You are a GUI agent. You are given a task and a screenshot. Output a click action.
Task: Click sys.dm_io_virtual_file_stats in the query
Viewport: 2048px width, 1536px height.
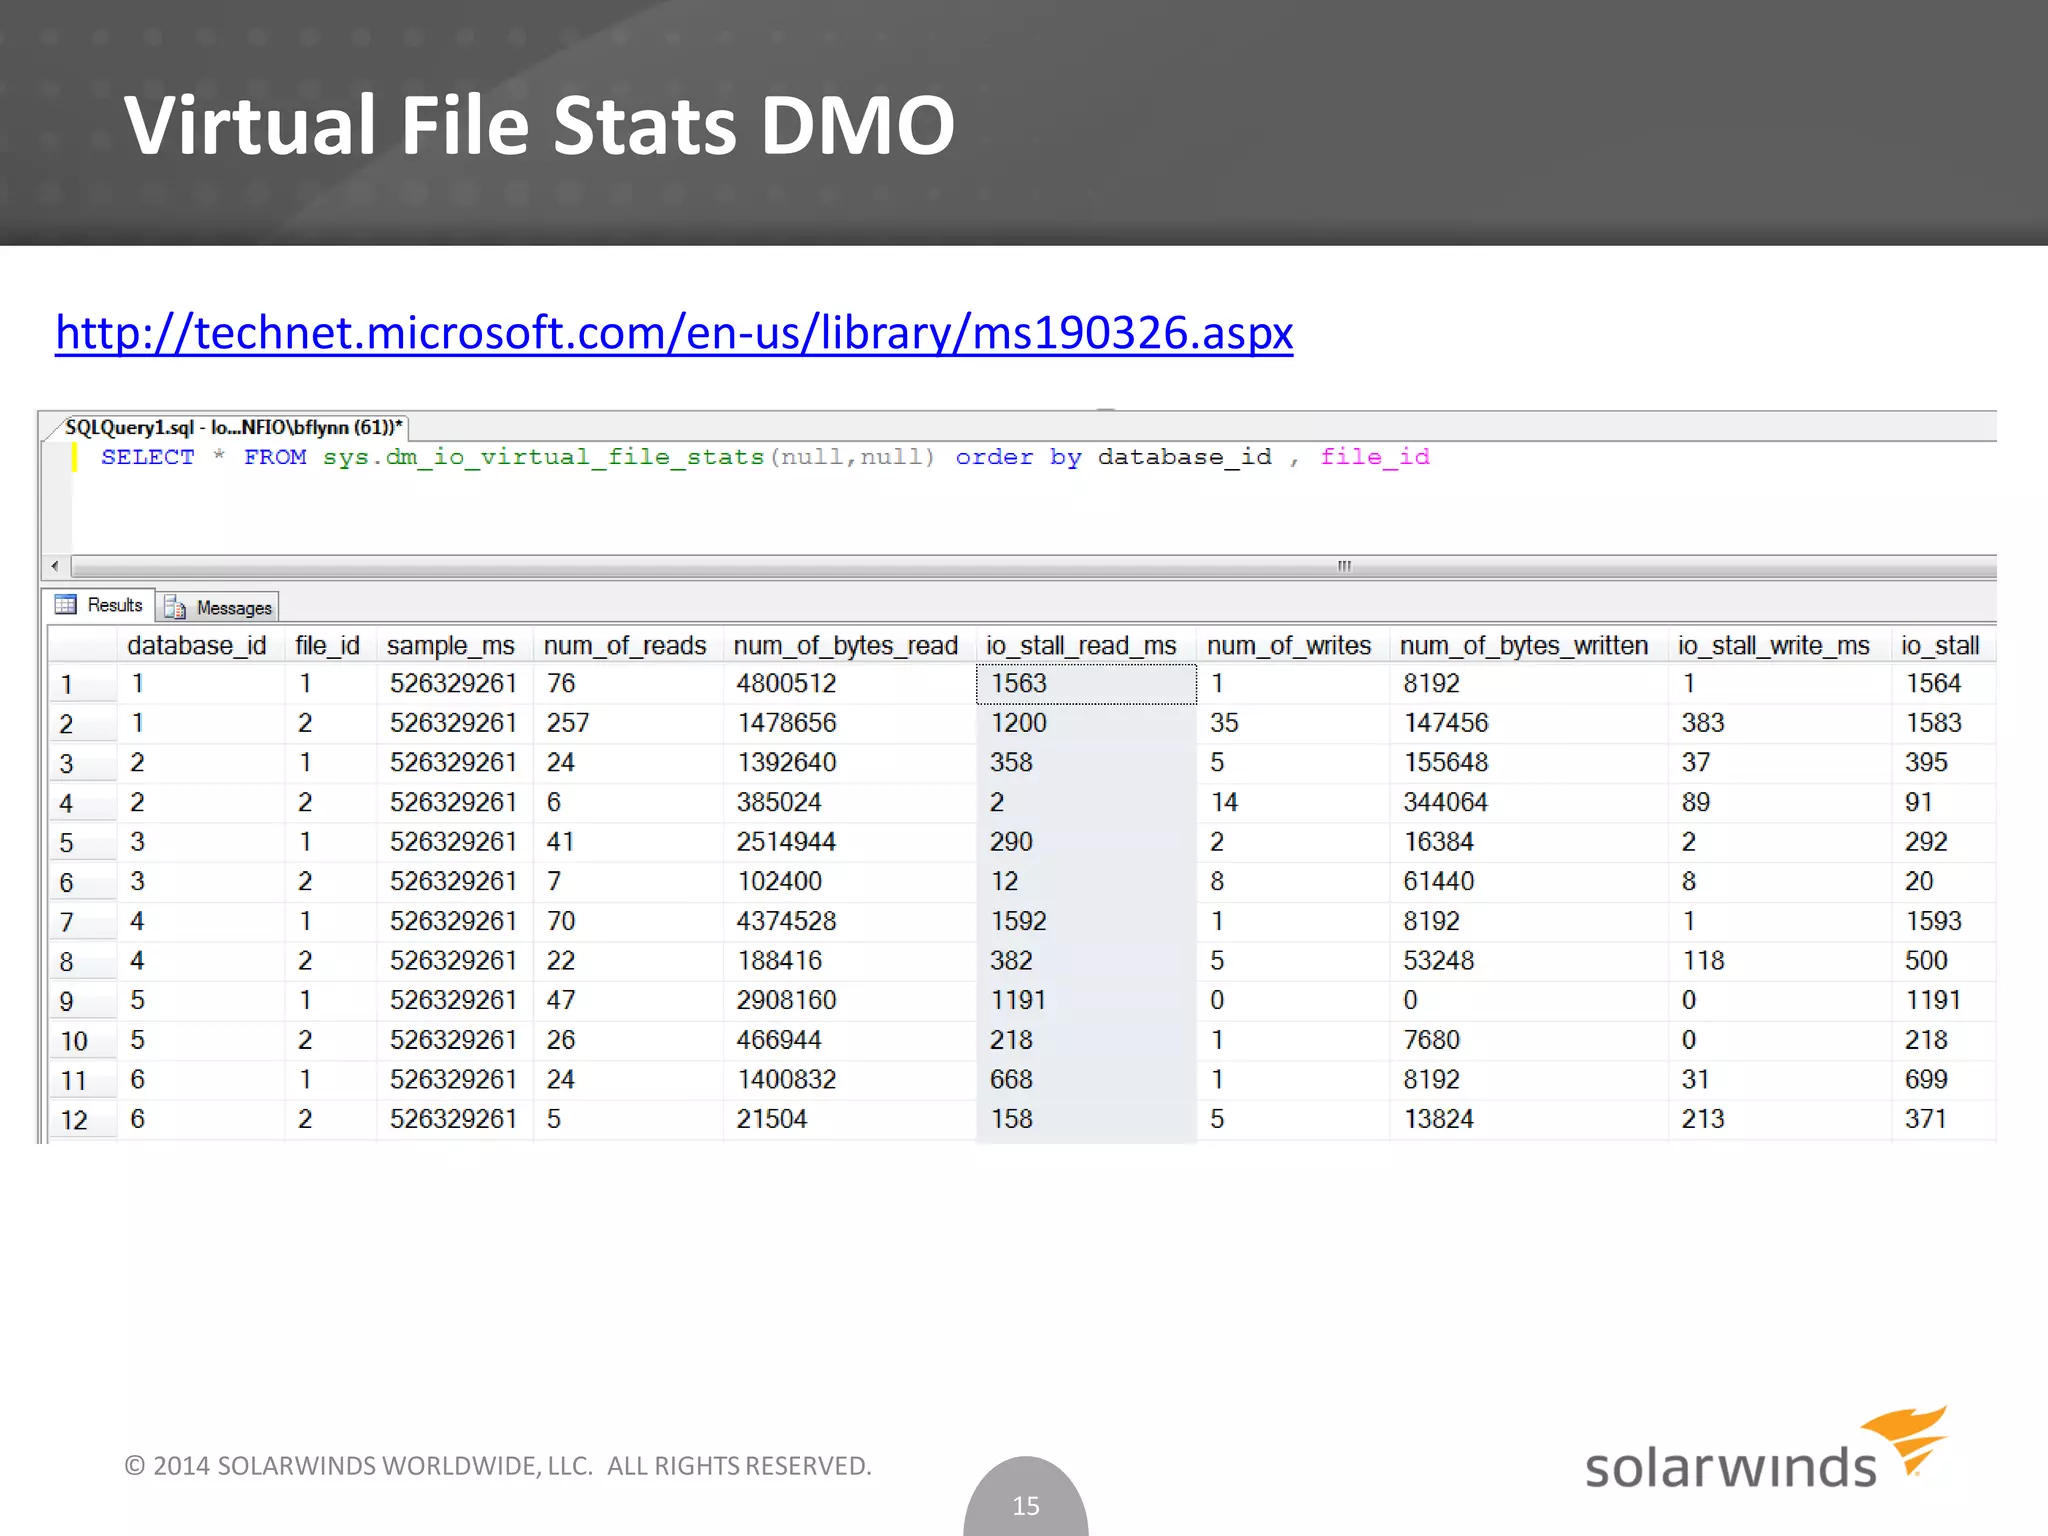click(x=543, y=458)
